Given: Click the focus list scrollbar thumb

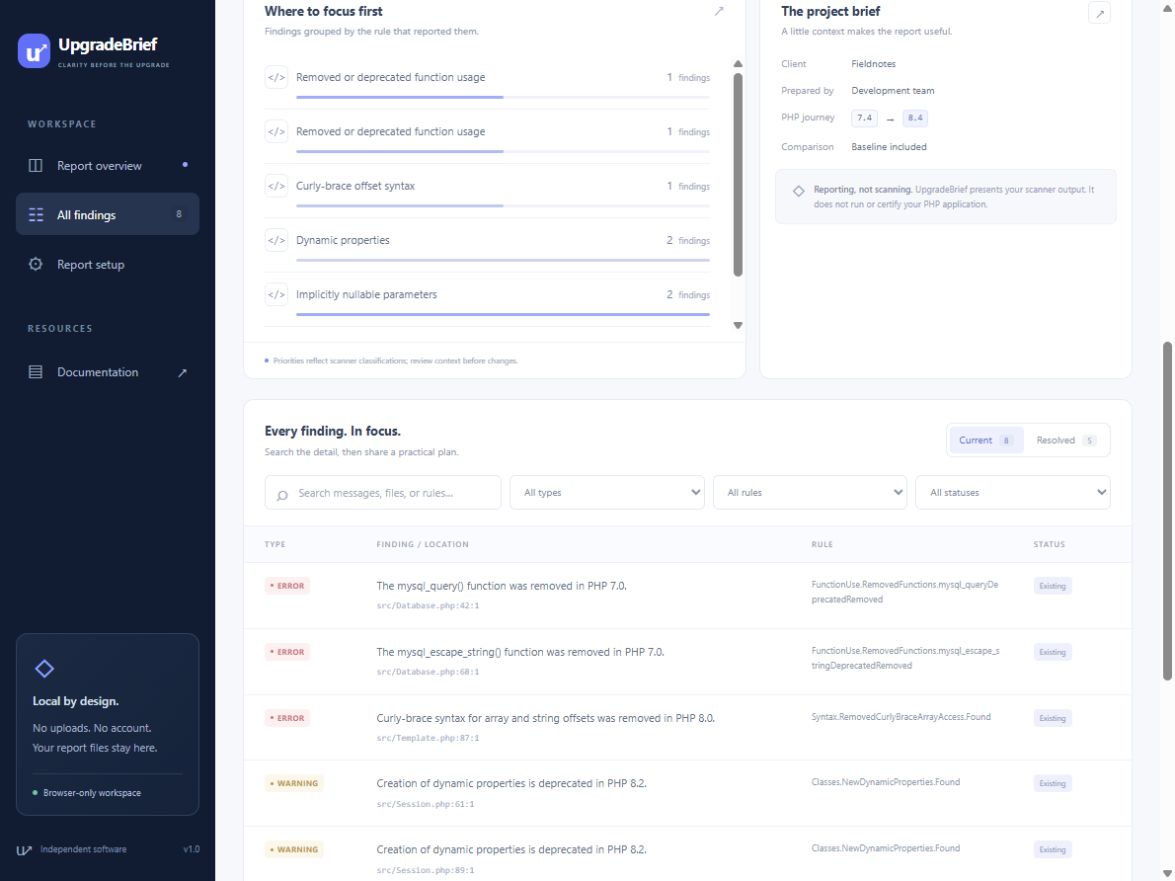Looking at the screenshot, I should coord(738,175).
